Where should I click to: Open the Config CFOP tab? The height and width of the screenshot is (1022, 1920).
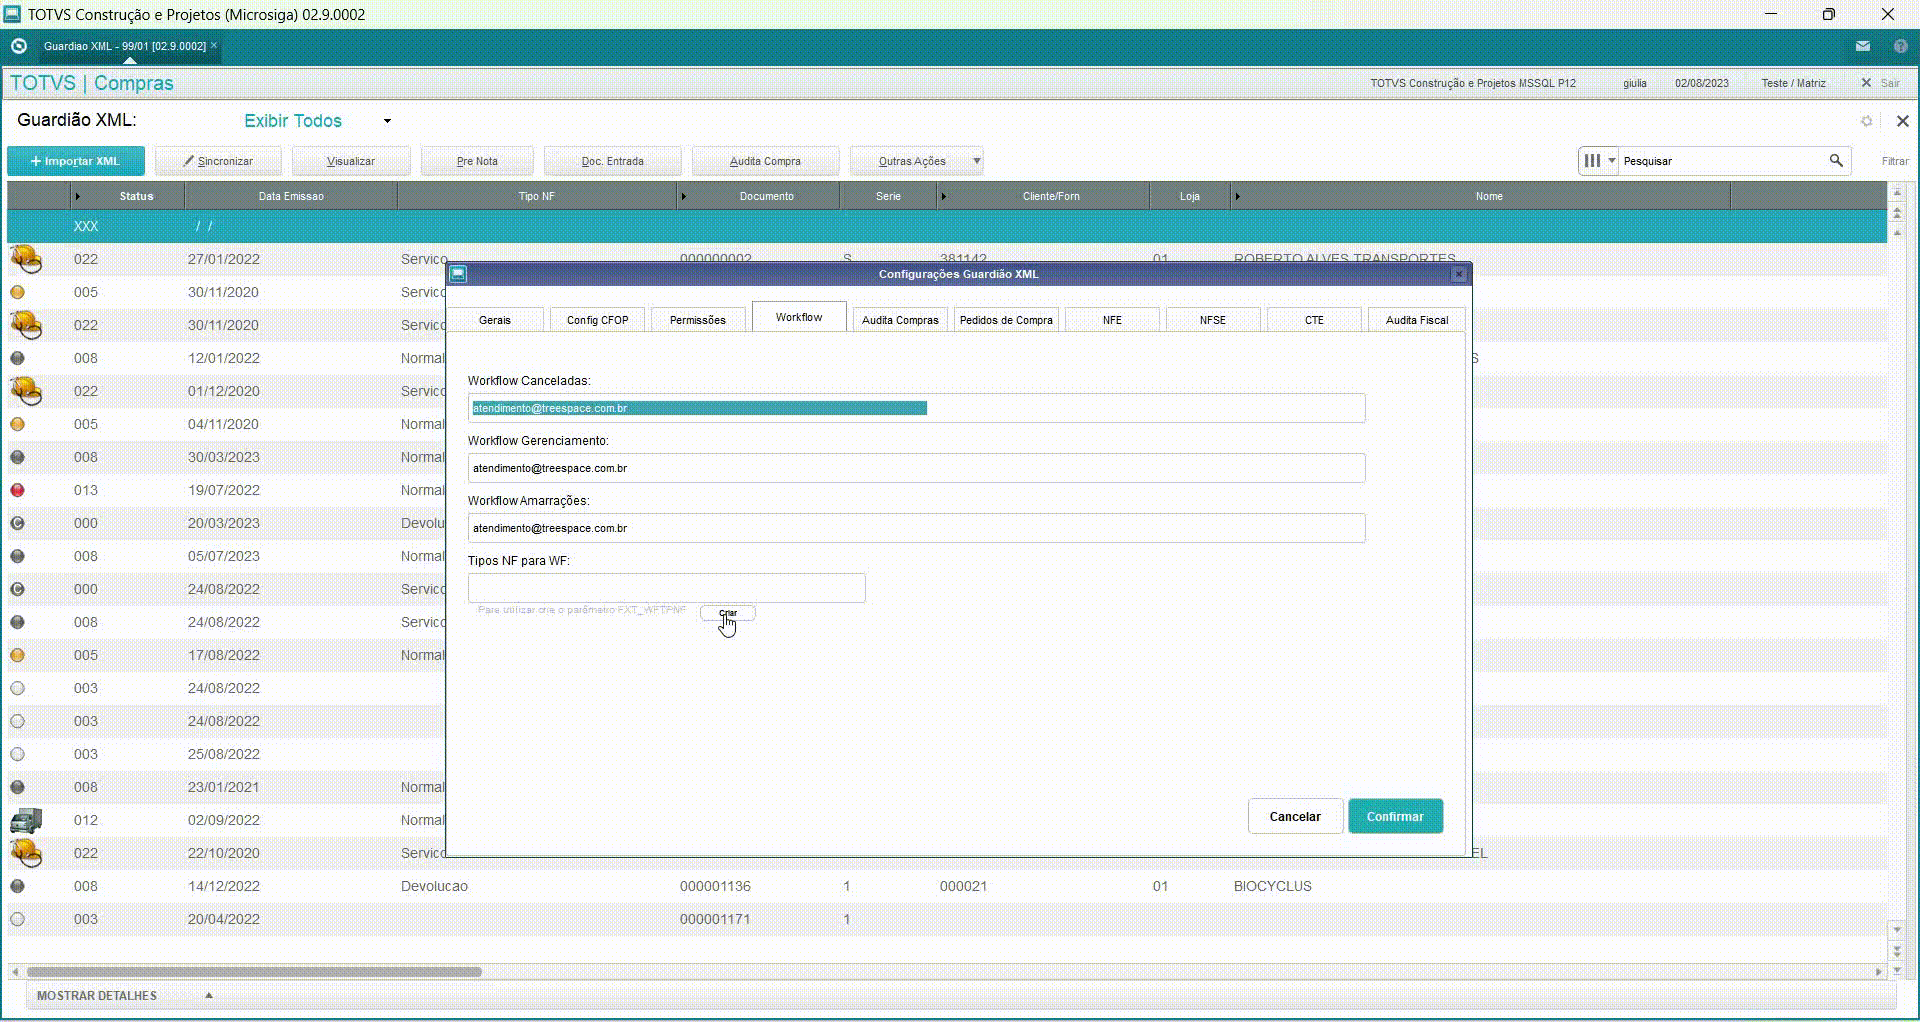597,320
